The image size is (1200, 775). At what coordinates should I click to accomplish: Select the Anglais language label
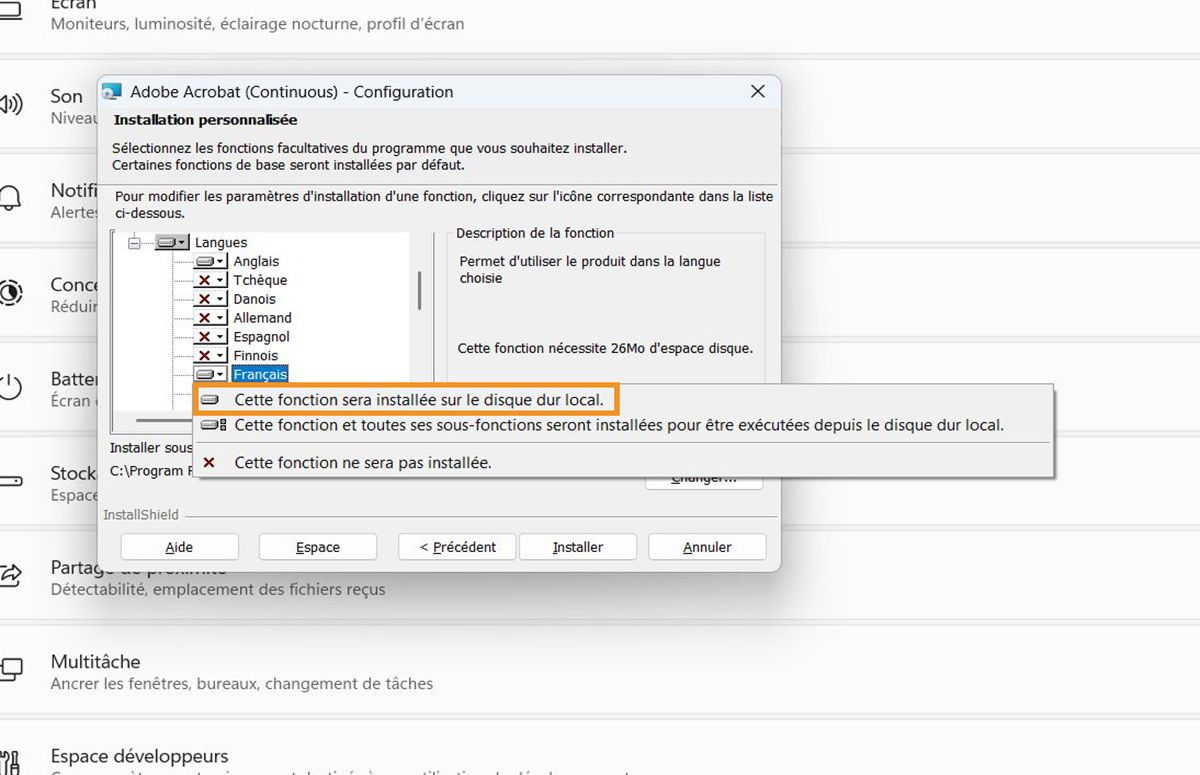pyautogui.click(x=256, y=261)
